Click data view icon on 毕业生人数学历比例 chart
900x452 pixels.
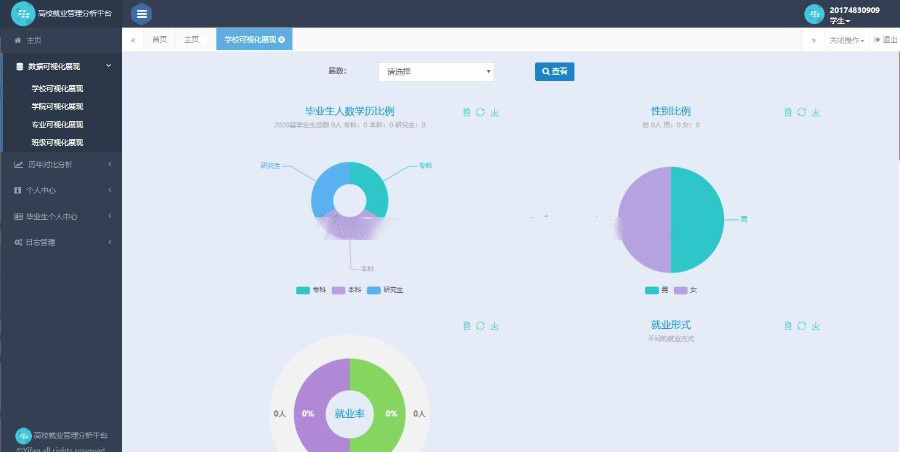pyautogui.click(x=467, y=112)
